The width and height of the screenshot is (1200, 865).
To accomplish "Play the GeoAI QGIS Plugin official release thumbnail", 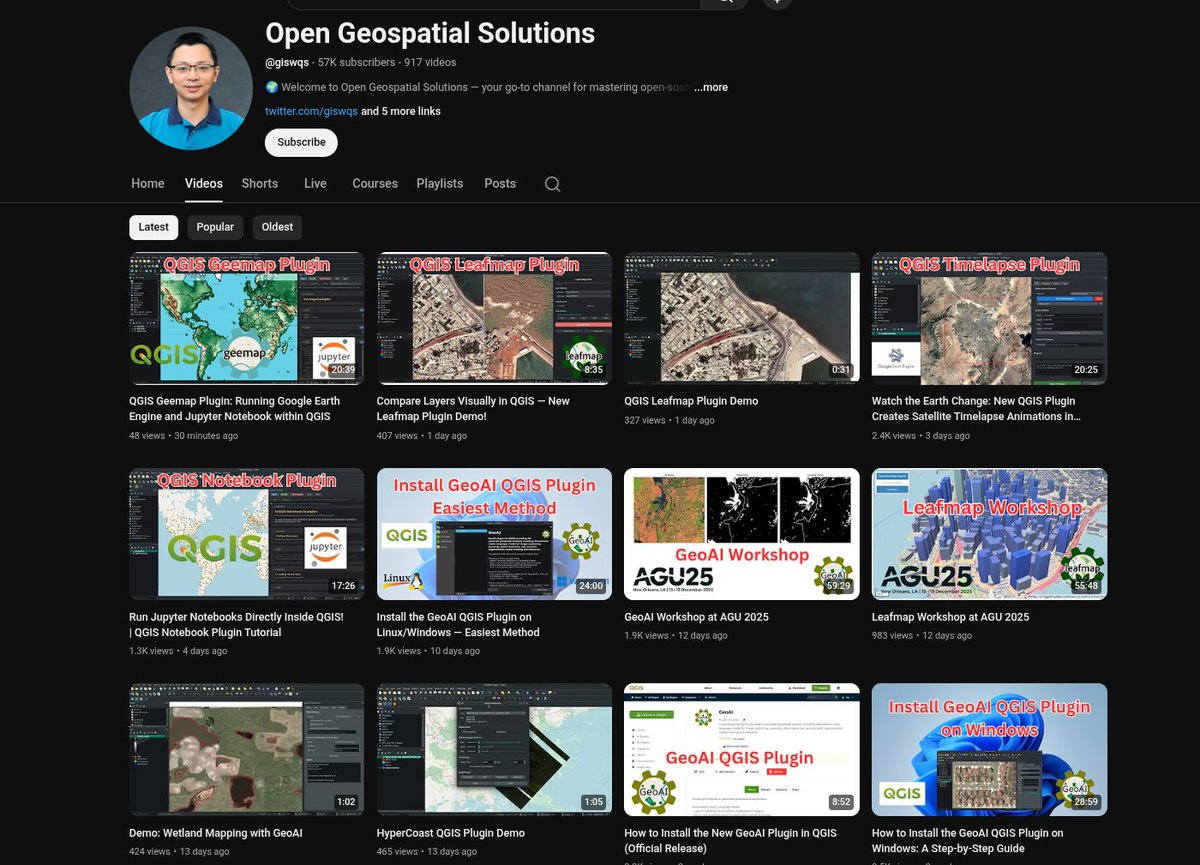I will click(x=742, y=750).
